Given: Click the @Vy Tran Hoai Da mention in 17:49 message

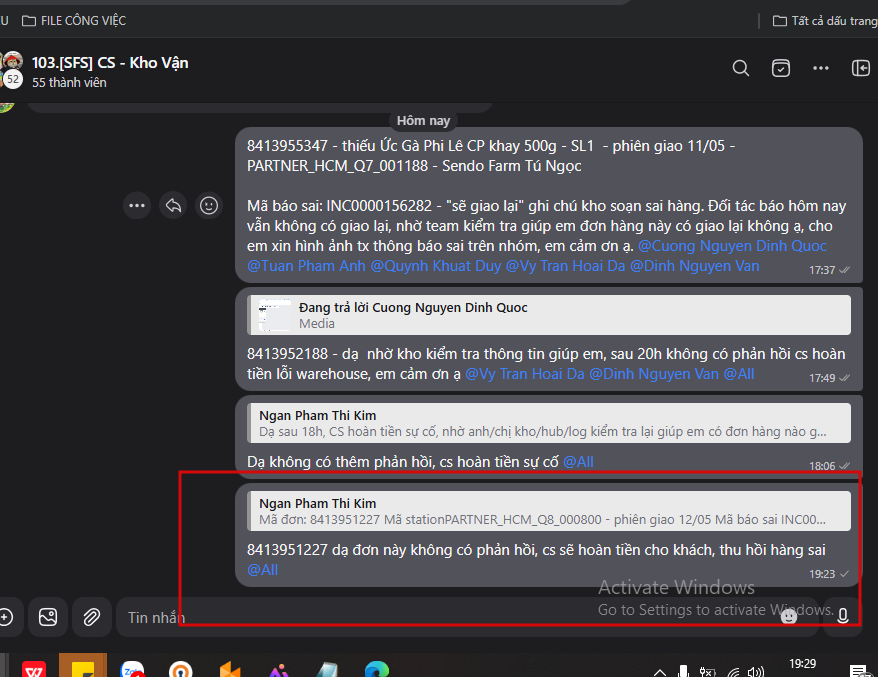Looking at the screenshot, I should point(525,373).
